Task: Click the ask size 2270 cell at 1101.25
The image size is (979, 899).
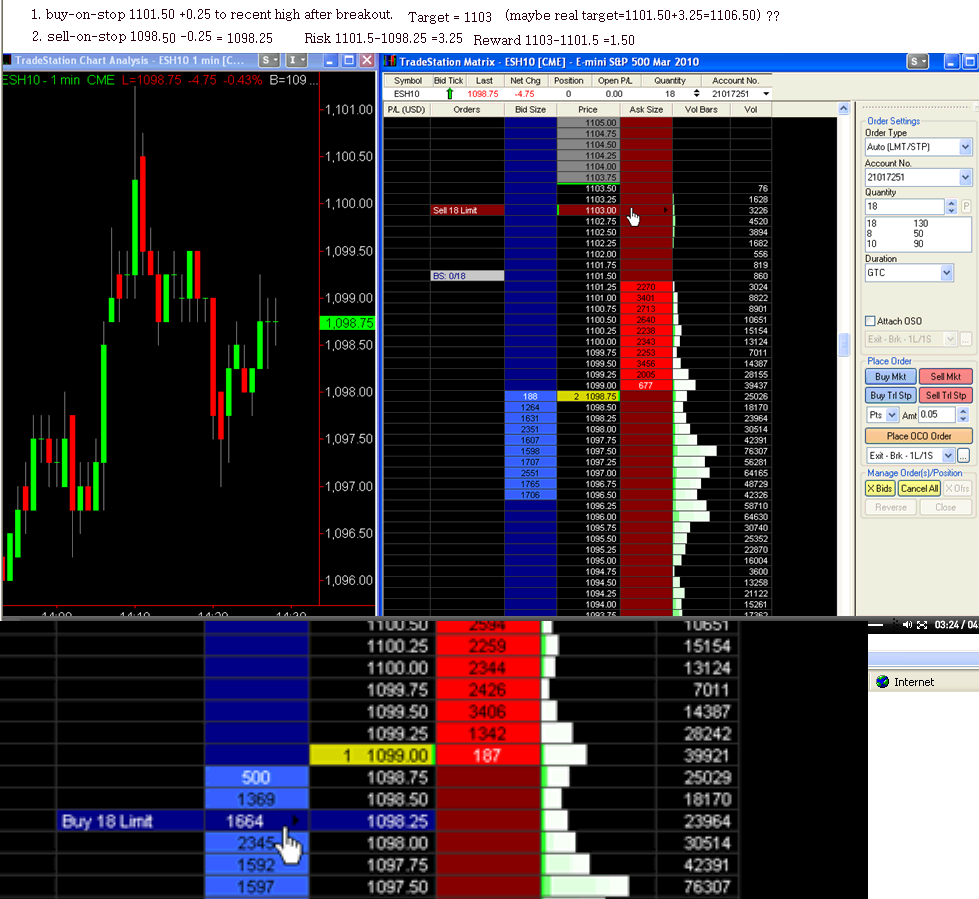Action: pos(646,287)
